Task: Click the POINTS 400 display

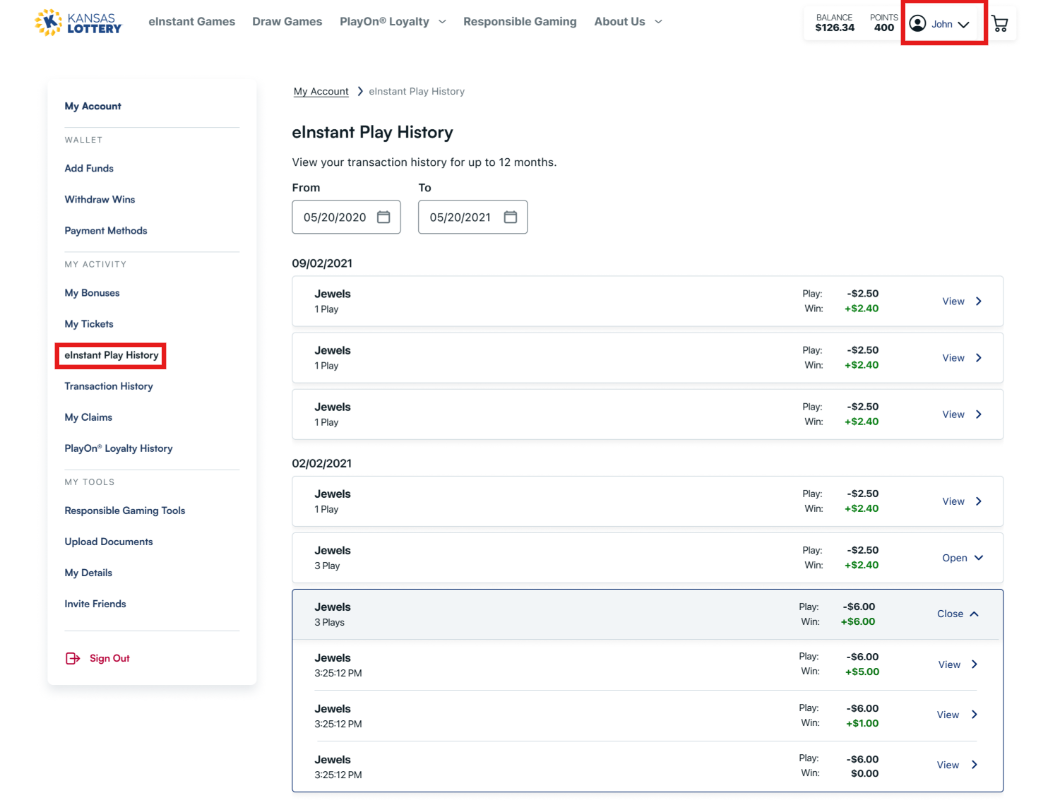Action: tap(883, 23)
